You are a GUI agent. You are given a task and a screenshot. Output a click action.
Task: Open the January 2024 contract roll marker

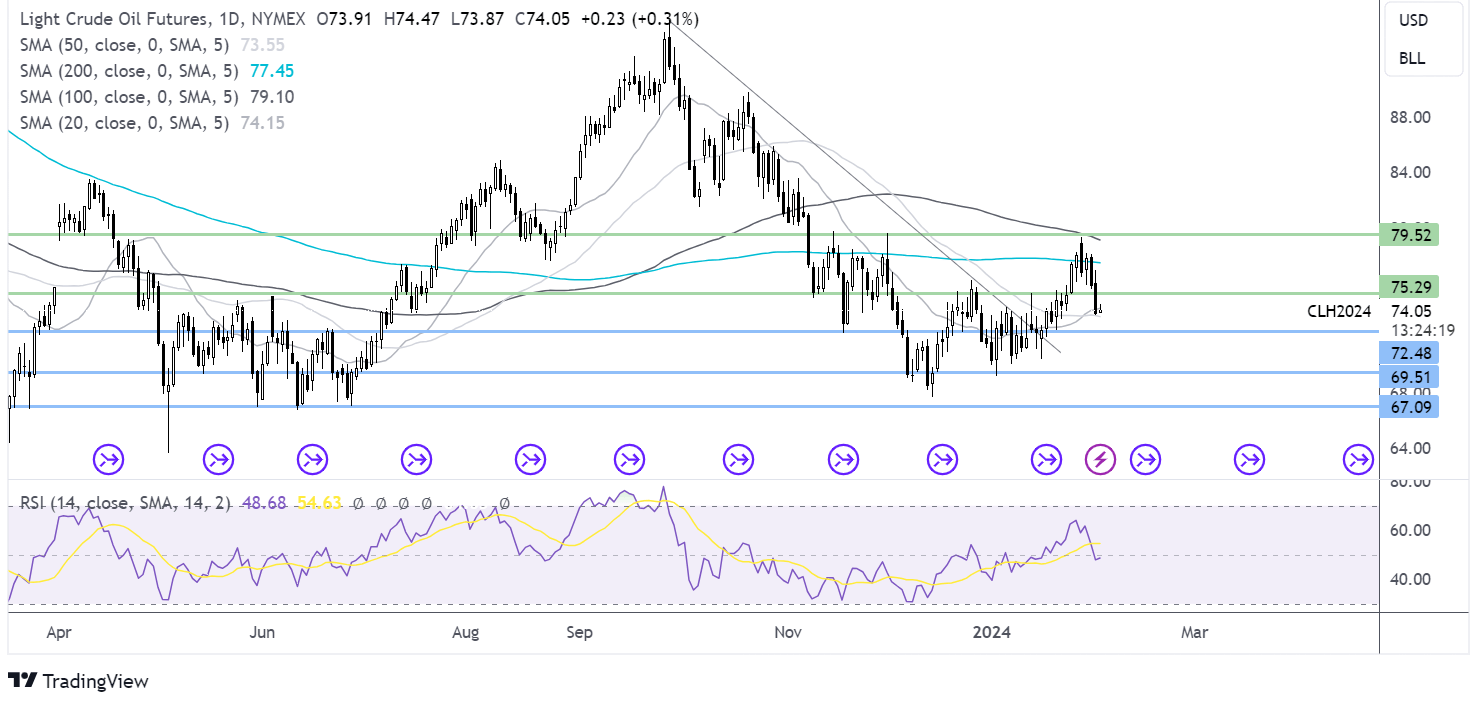pos(1046,460)
